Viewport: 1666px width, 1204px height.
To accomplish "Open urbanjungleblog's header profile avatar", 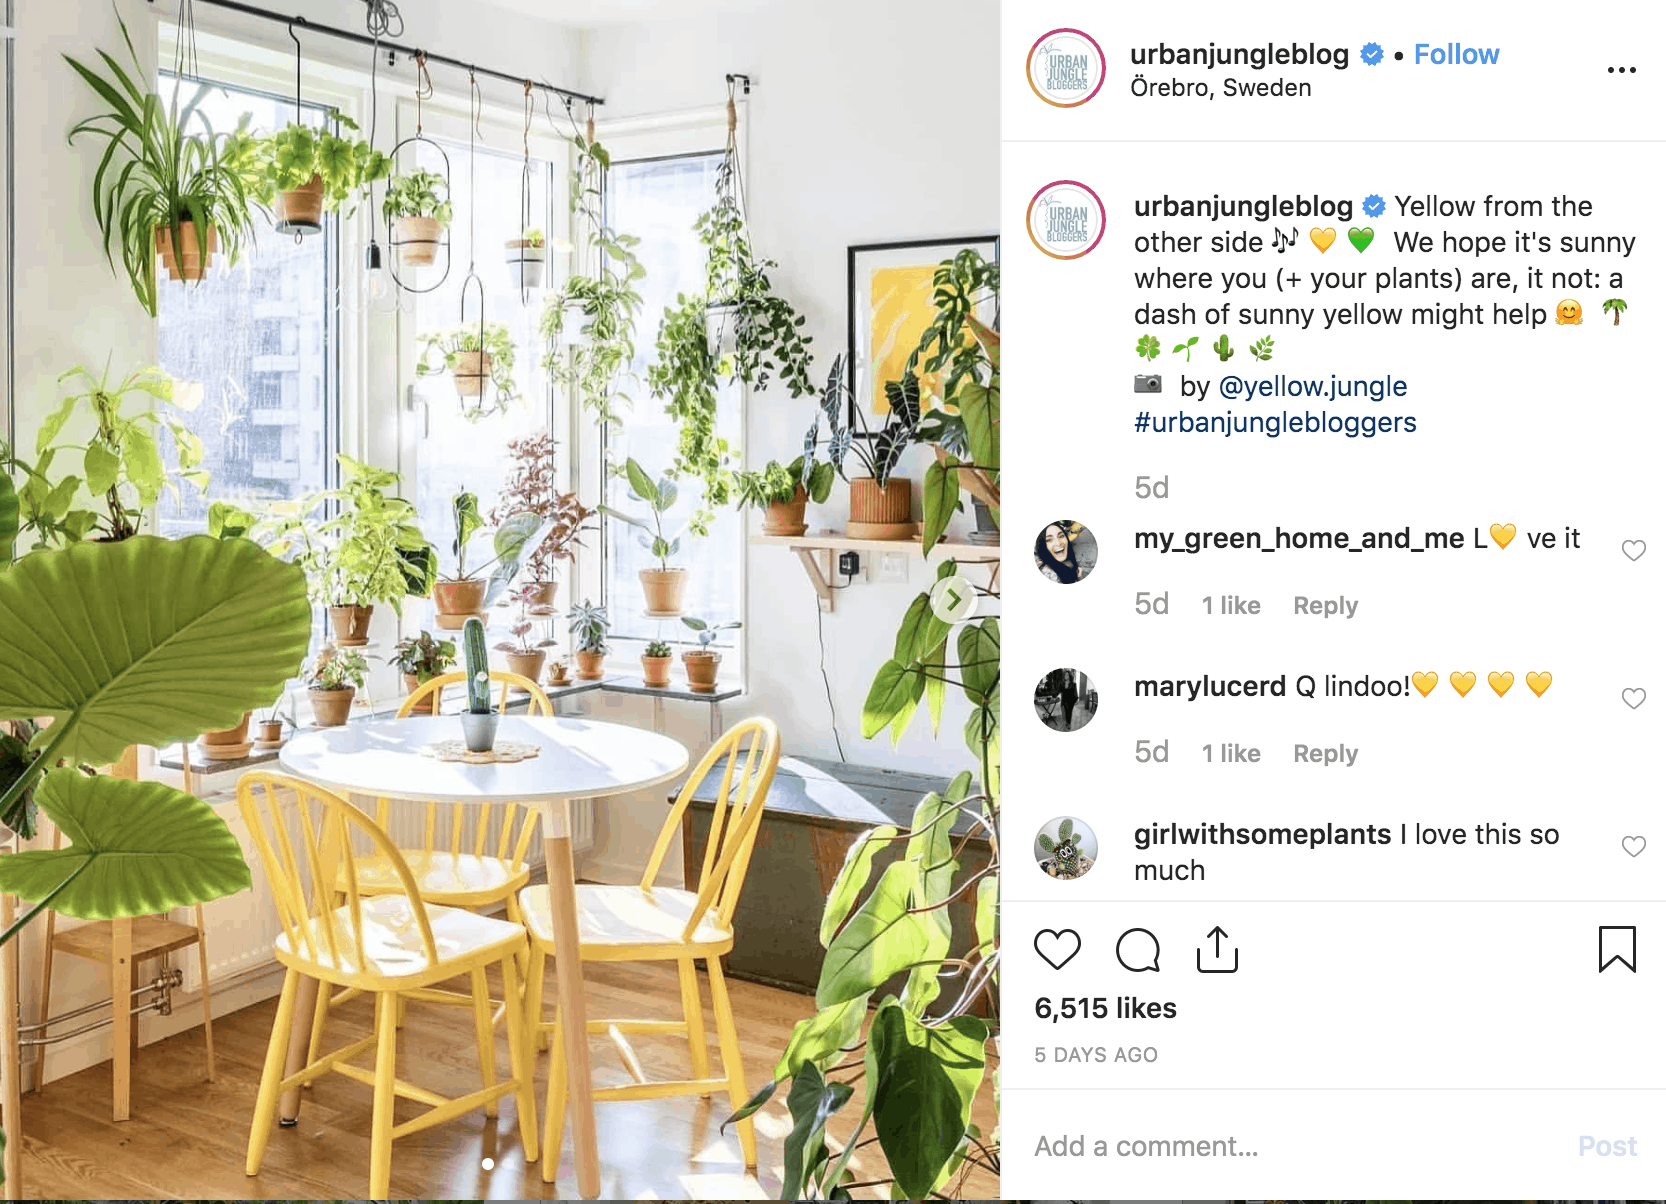I will point(1066,68).
